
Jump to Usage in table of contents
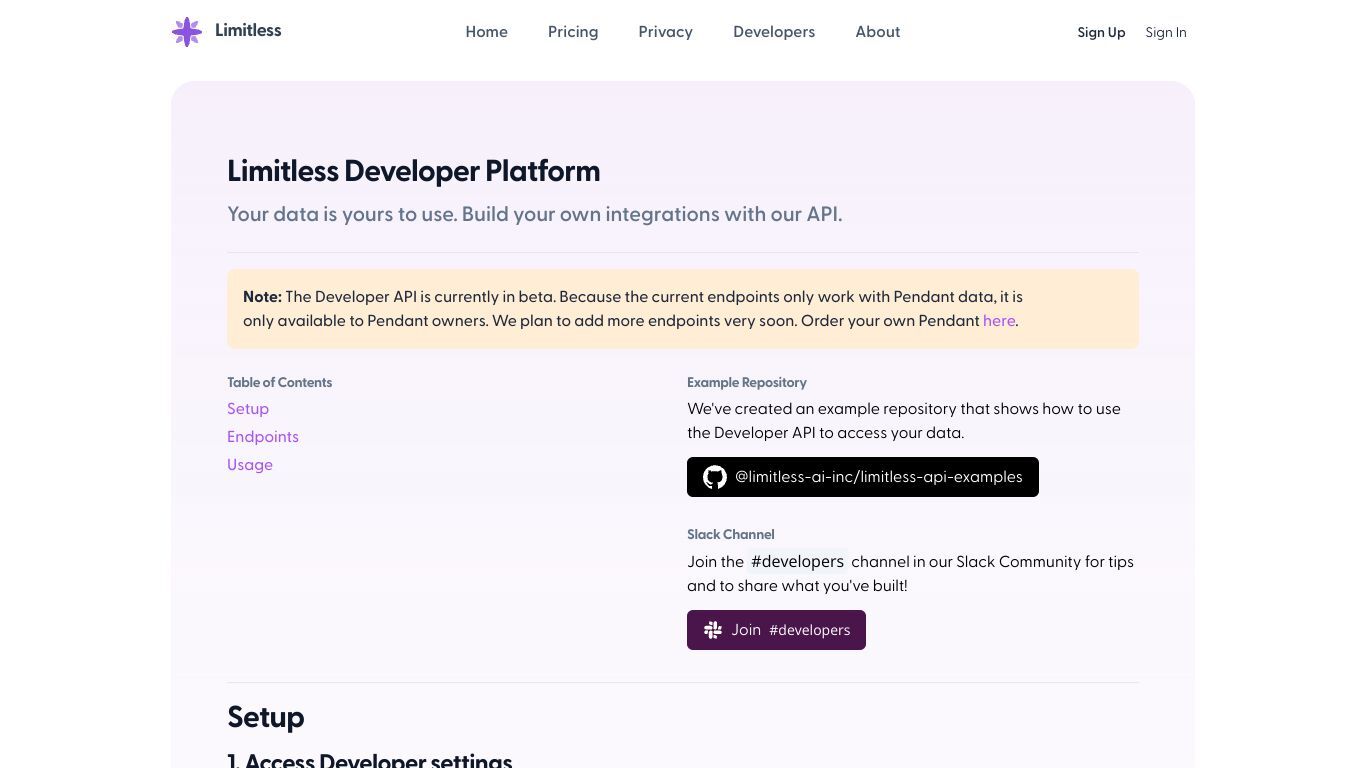click(250, 465)
